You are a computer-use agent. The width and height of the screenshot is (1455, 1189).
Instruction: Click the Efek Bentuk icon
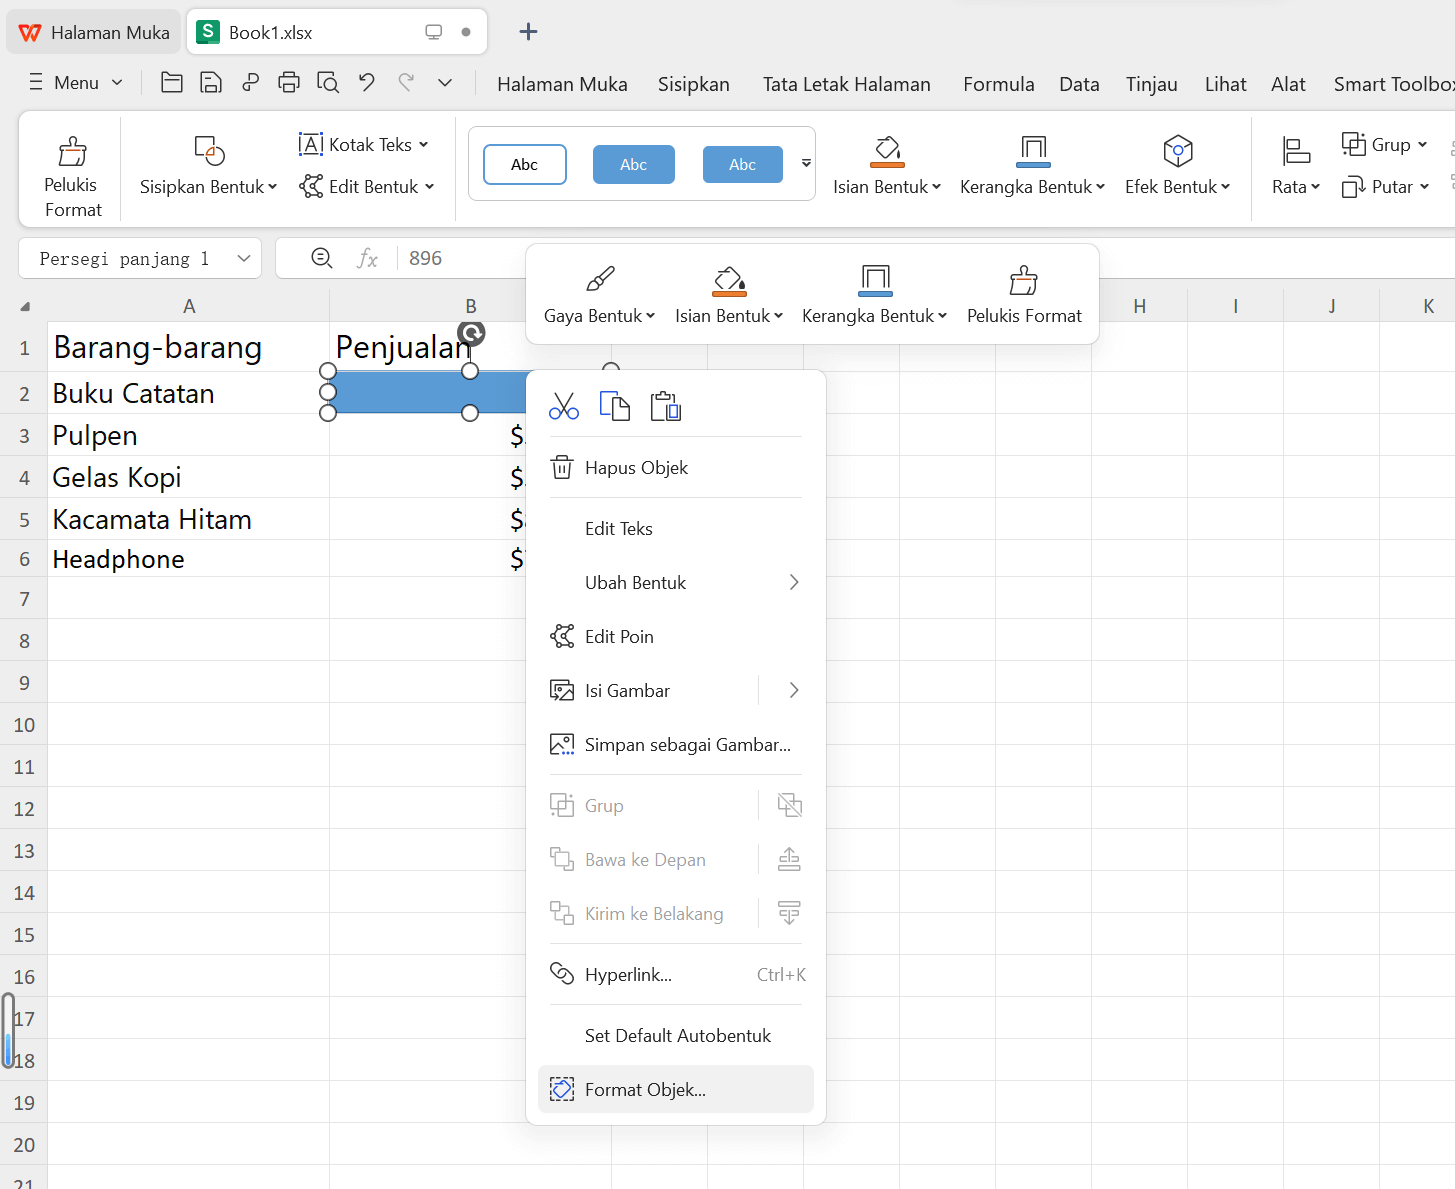pos(1177,165)
